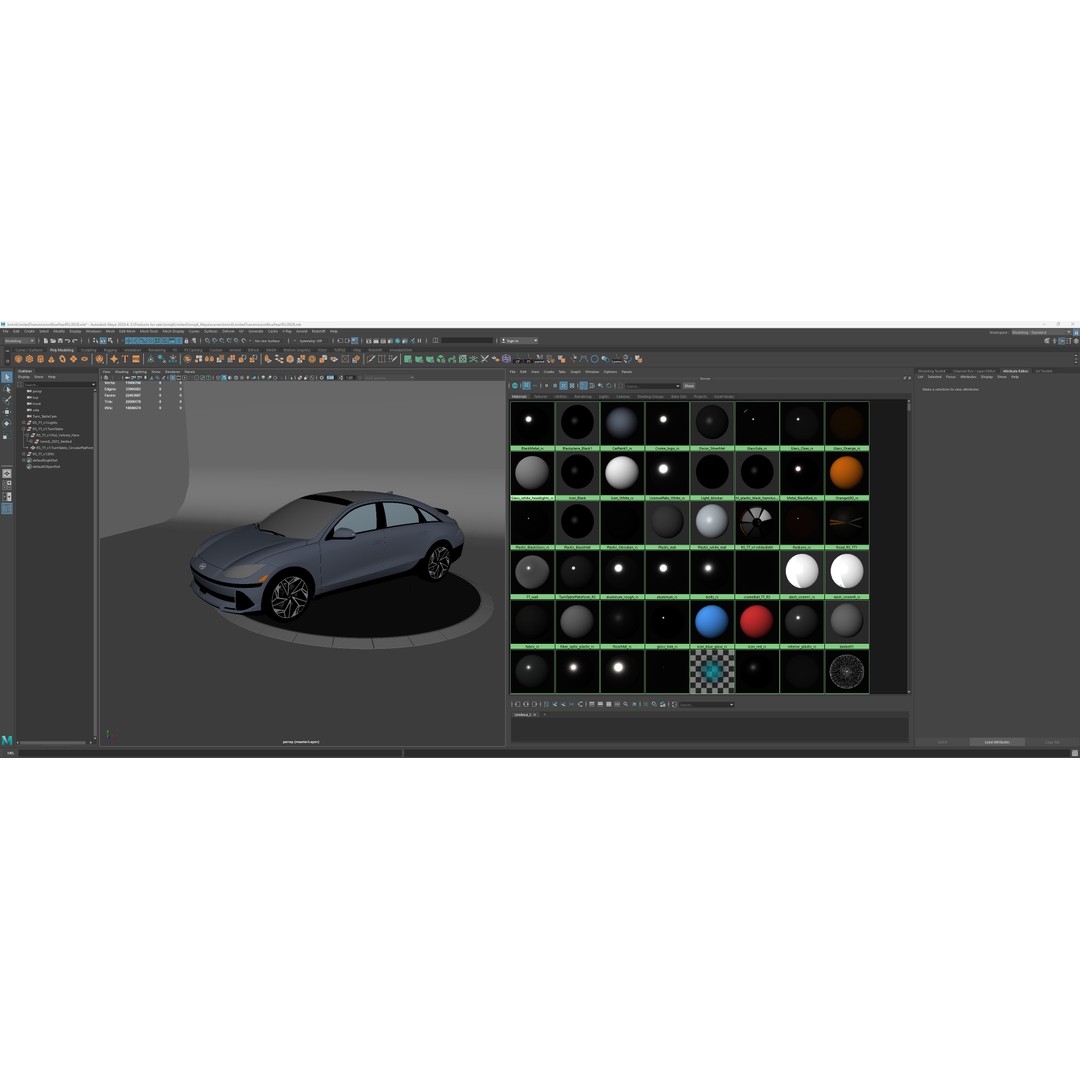Toggle Attribute Editor icon in top-right corner
Image resolution: width=1080 pixels, height=1080 pixels.
click(x=1061, y=341)
